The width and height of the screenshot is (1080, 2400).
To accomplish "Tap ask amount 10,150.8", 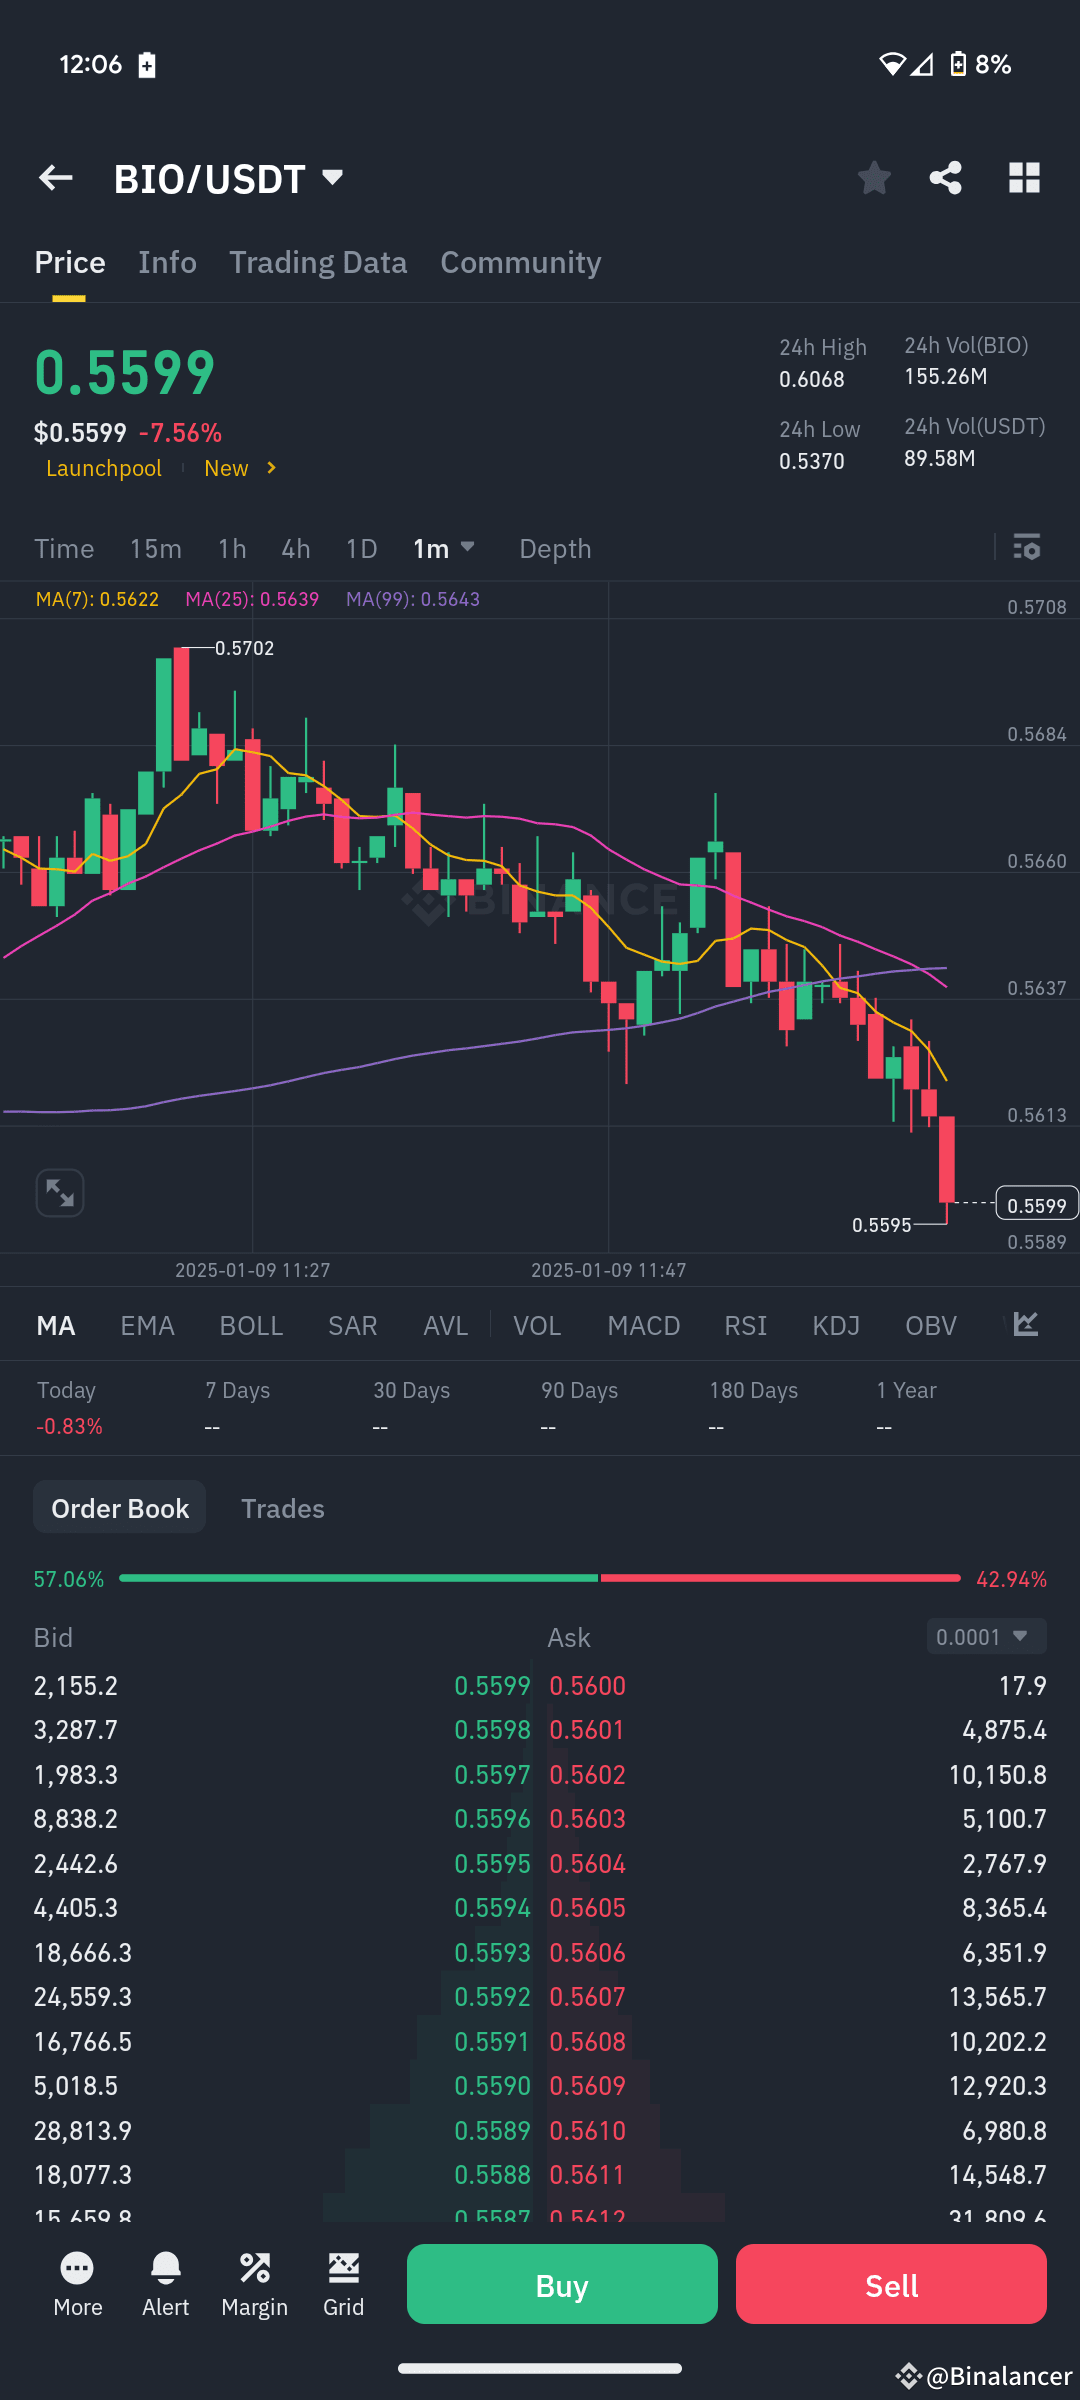I will pyautogui.click(x=997, y=1774).
